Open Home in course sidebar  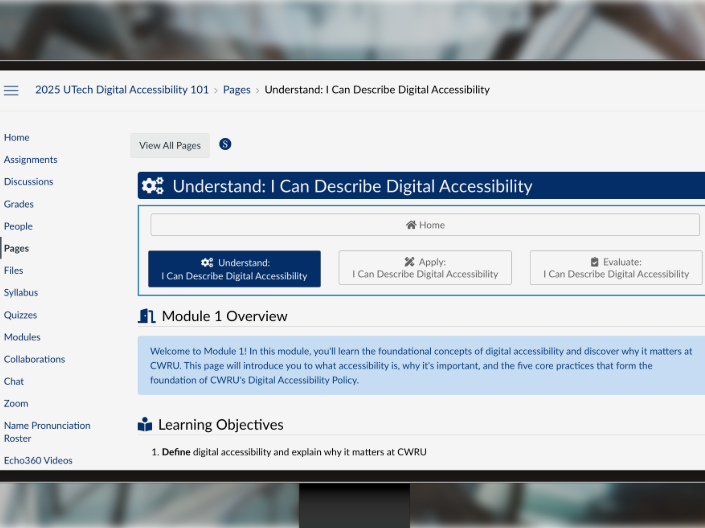(17, 137)
